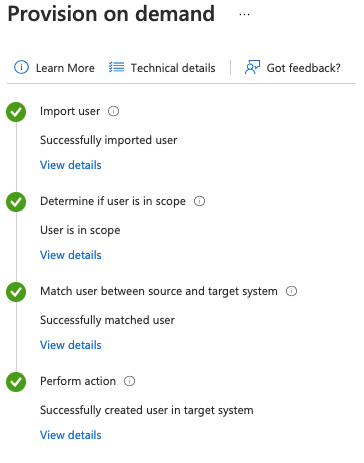Click the info icon next to Perform action
364x463 pixels.
(x=129, y=381)
